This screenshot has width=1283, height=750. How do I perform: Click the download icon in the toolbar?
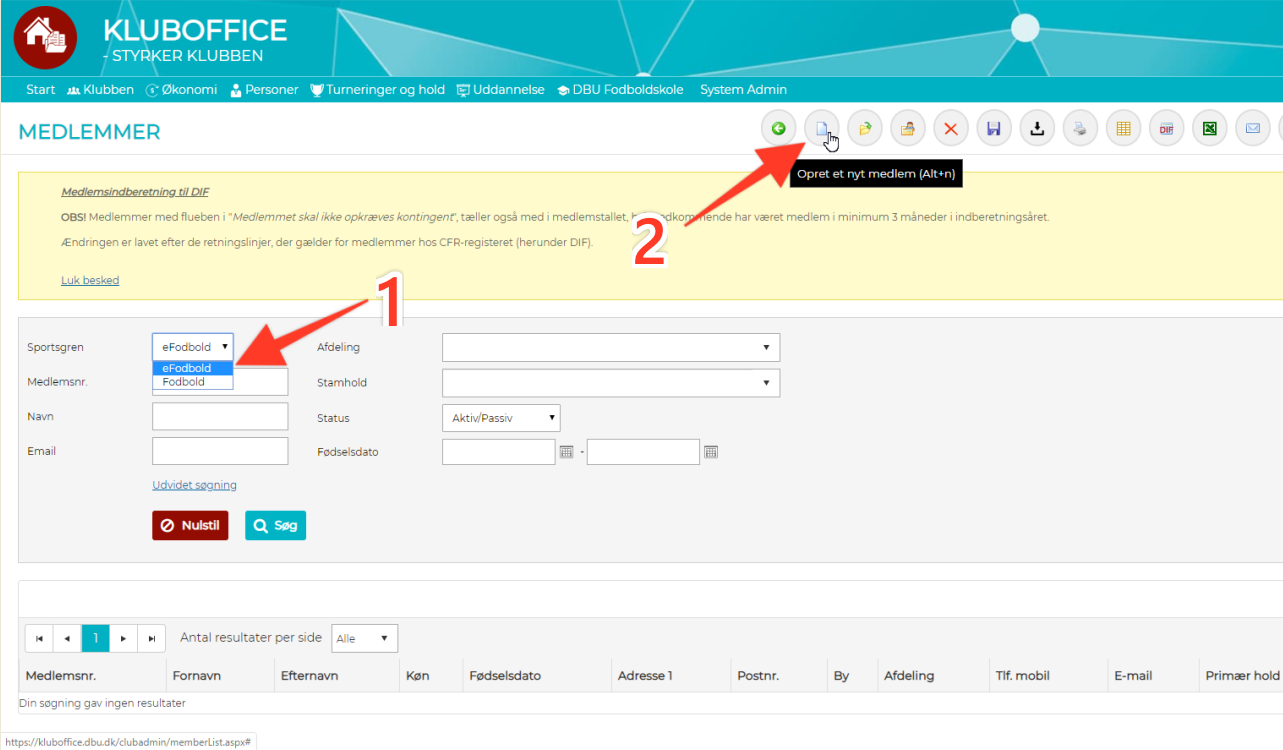pyautogui.click(x=1037, y=129)
